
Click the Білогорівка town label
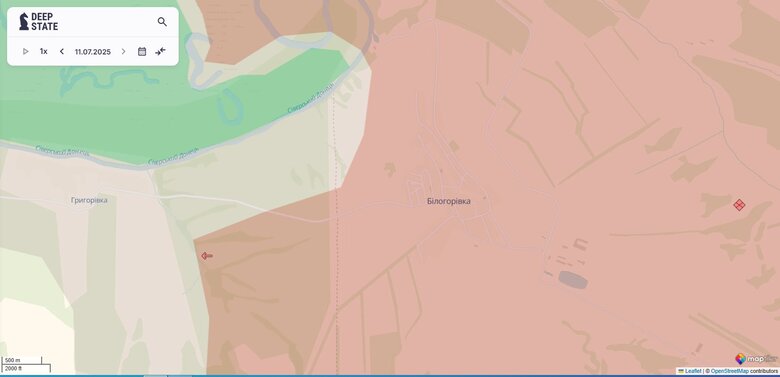449,201
